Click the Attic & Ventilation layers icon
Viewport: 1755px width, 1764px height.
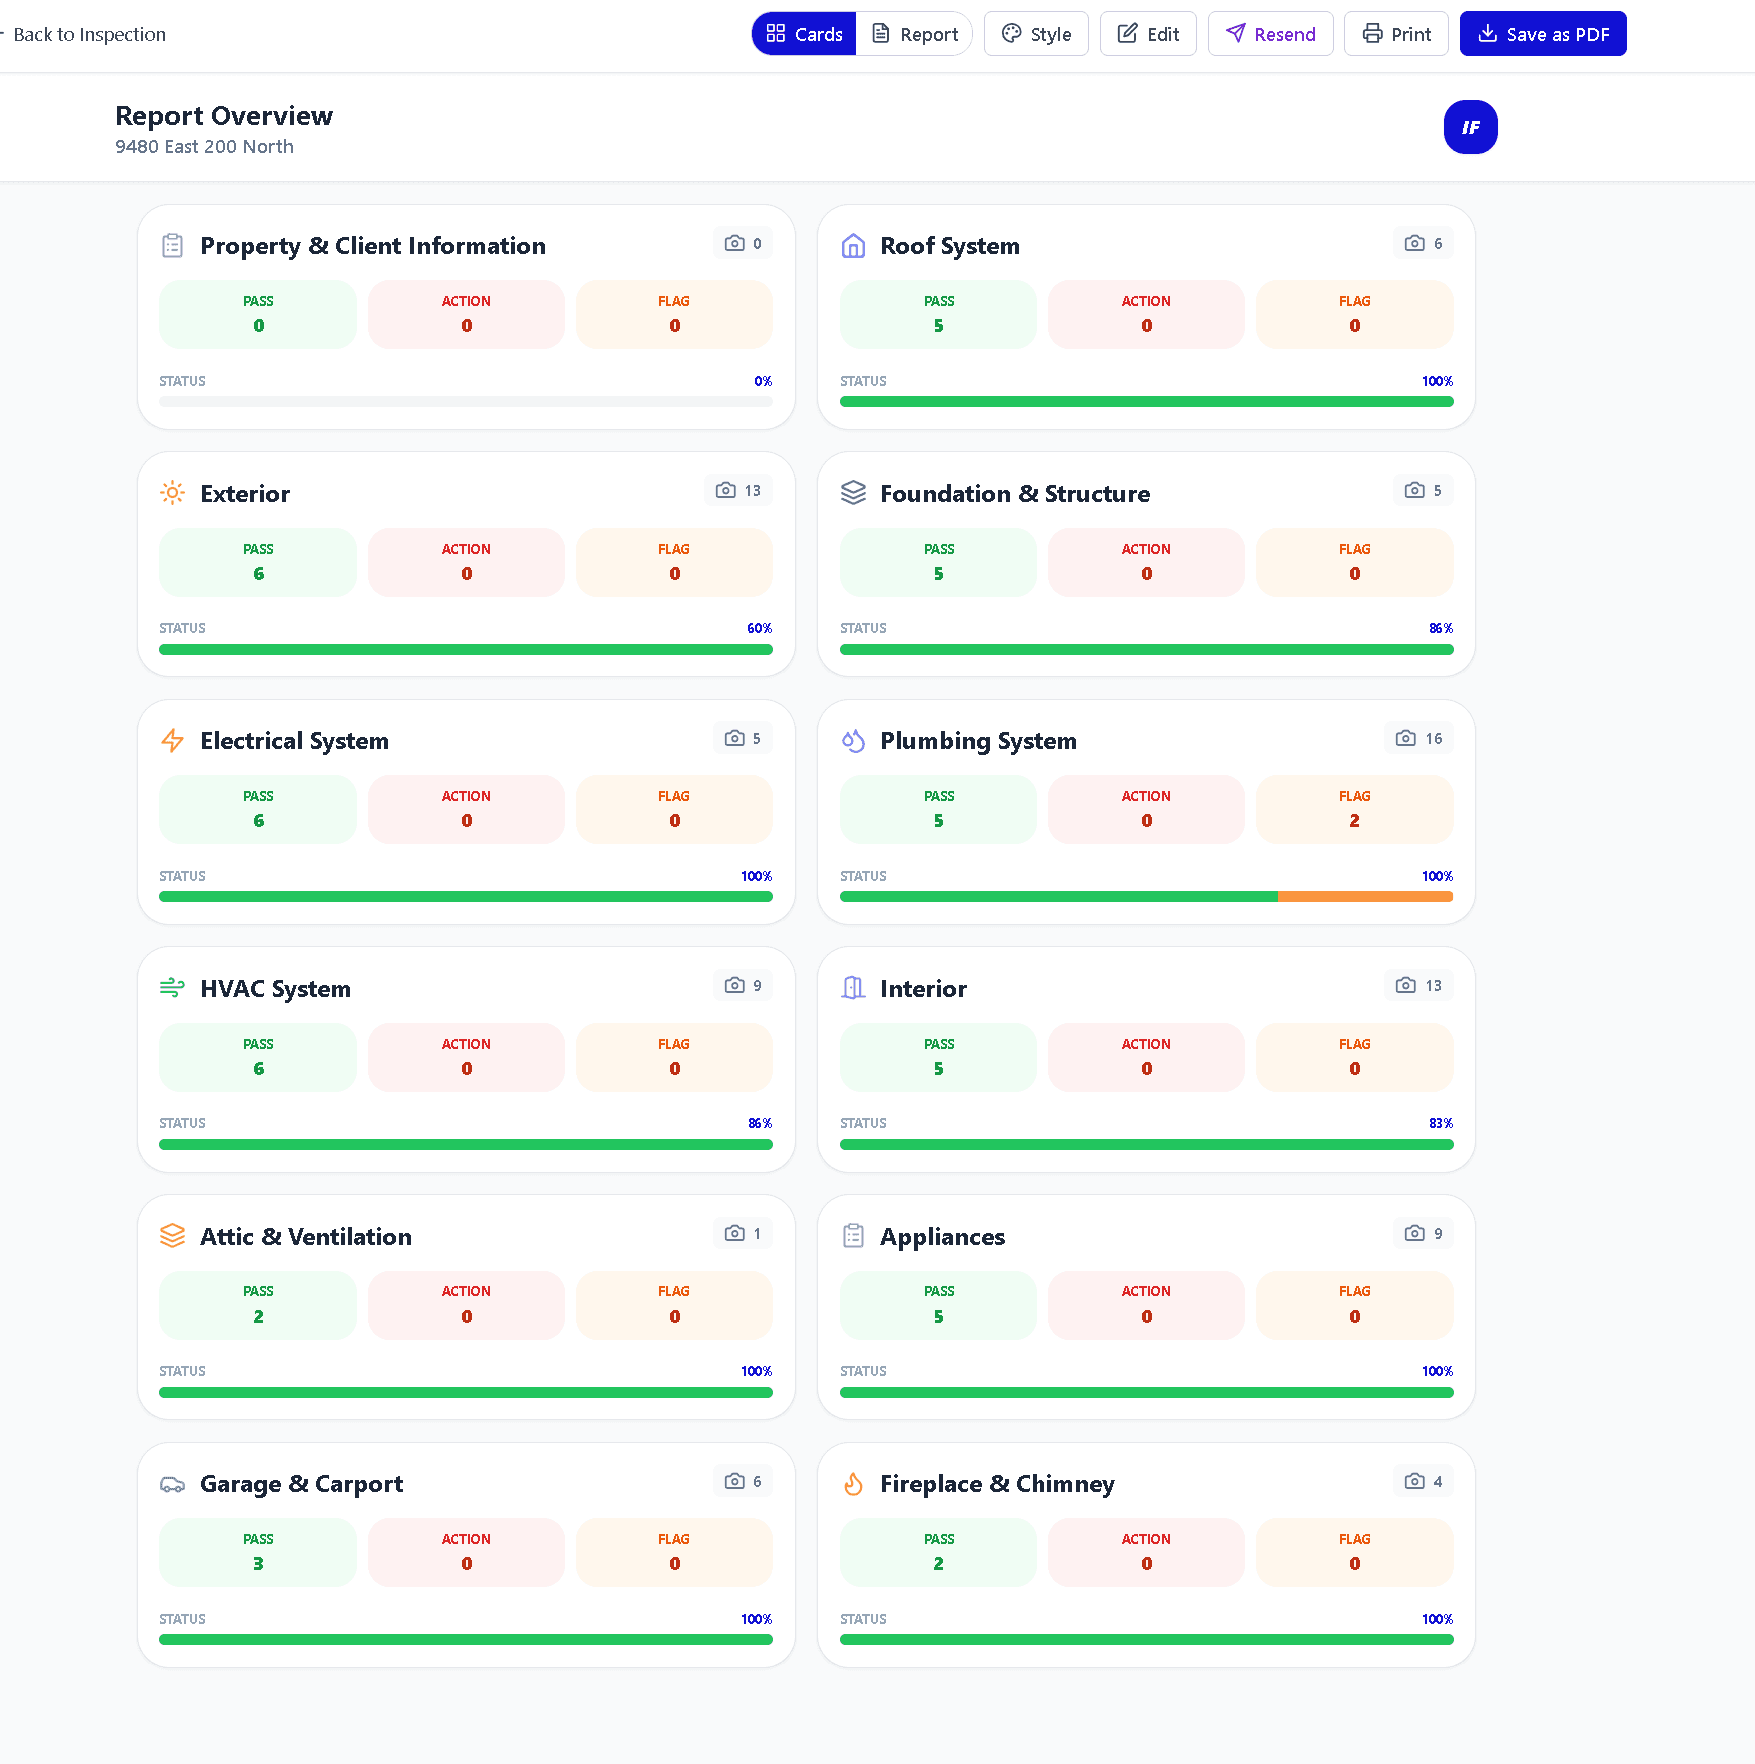click(x=172, y=1236)
